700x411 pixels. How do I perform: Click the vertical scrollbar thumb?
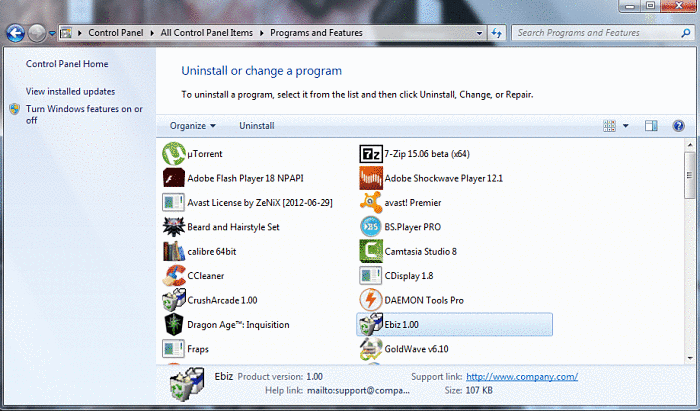tap(690, 175)
